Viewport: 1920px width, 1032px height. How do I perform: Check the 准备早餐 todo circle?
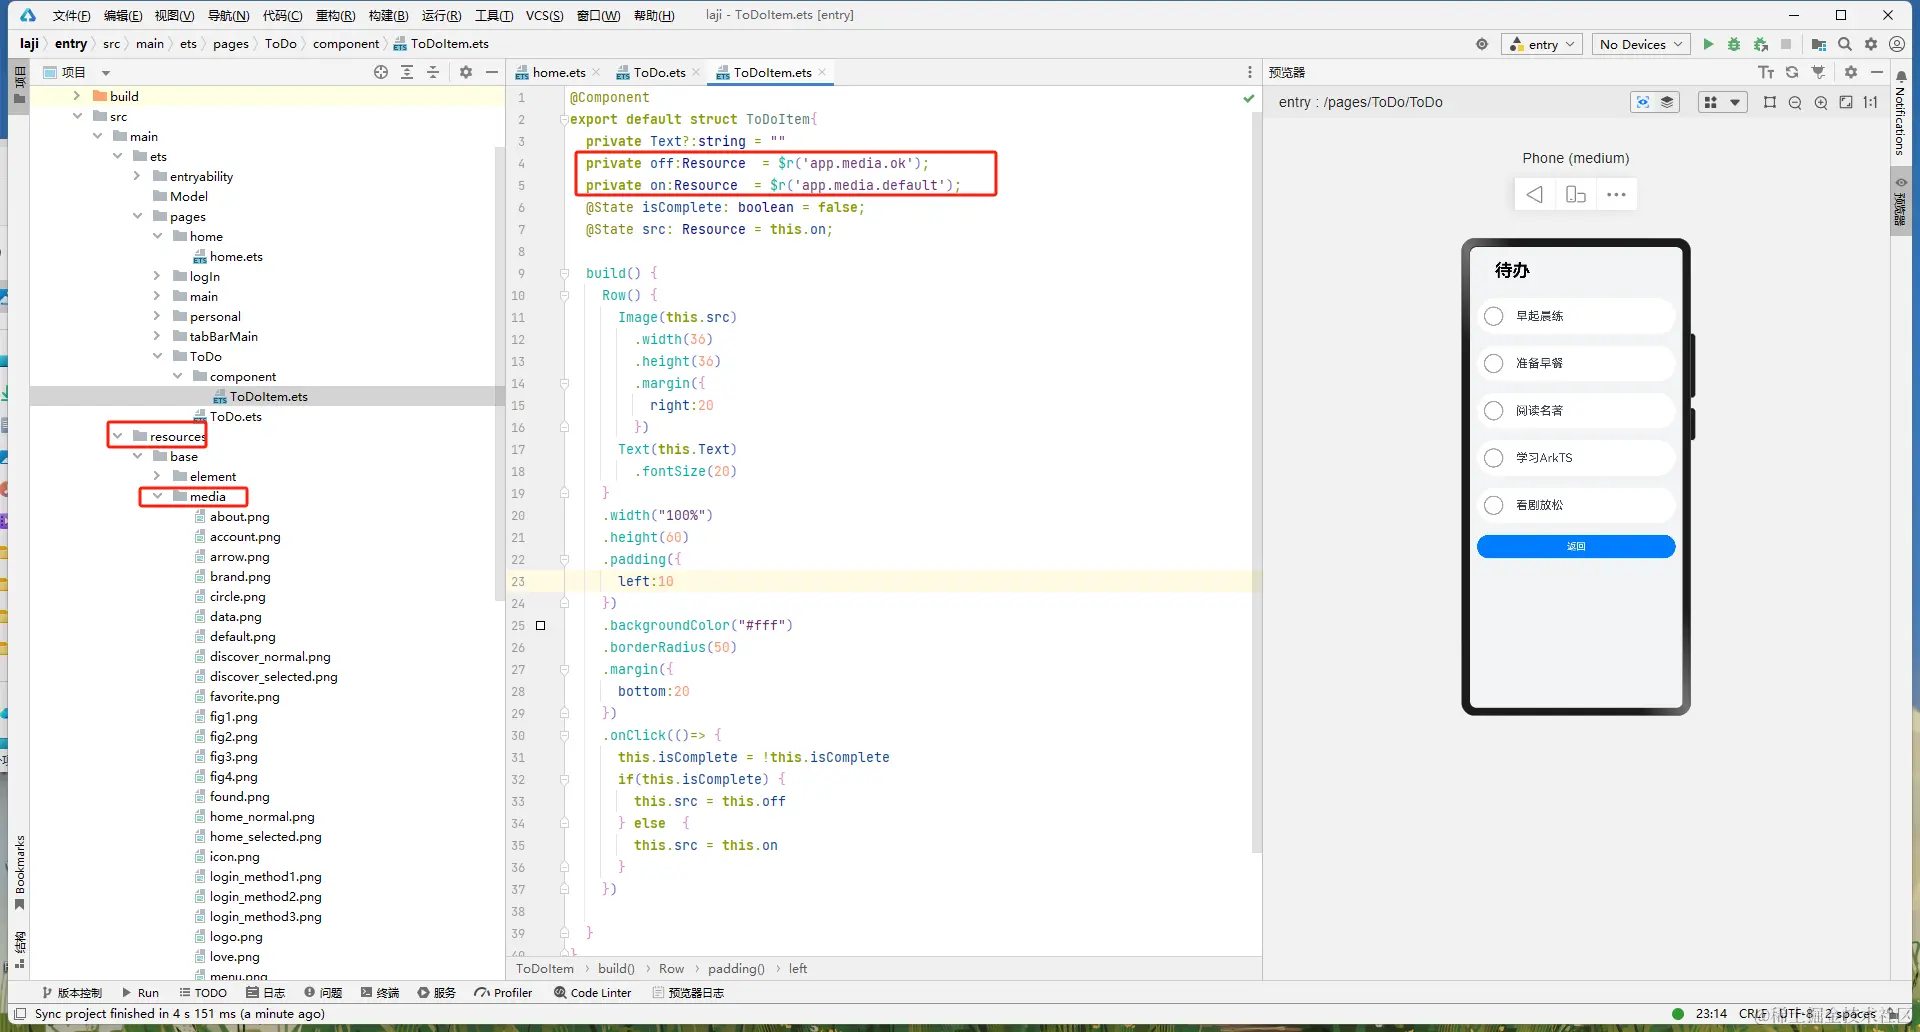(1494, 363)
